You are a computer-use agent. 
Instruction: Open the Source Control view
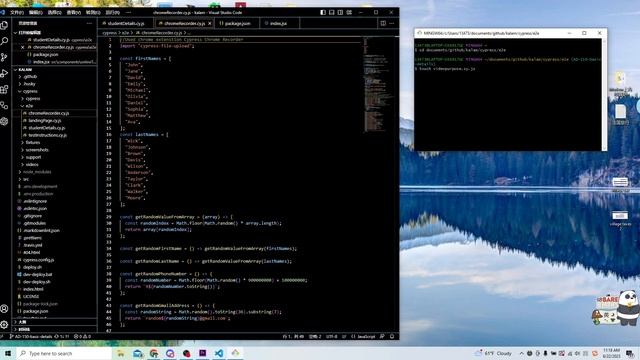(x=4, y=57)
